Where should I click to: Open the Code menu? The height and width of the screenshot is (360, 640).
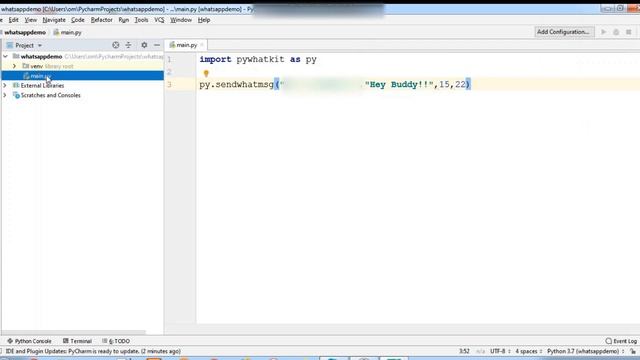(x=78, y=20)
